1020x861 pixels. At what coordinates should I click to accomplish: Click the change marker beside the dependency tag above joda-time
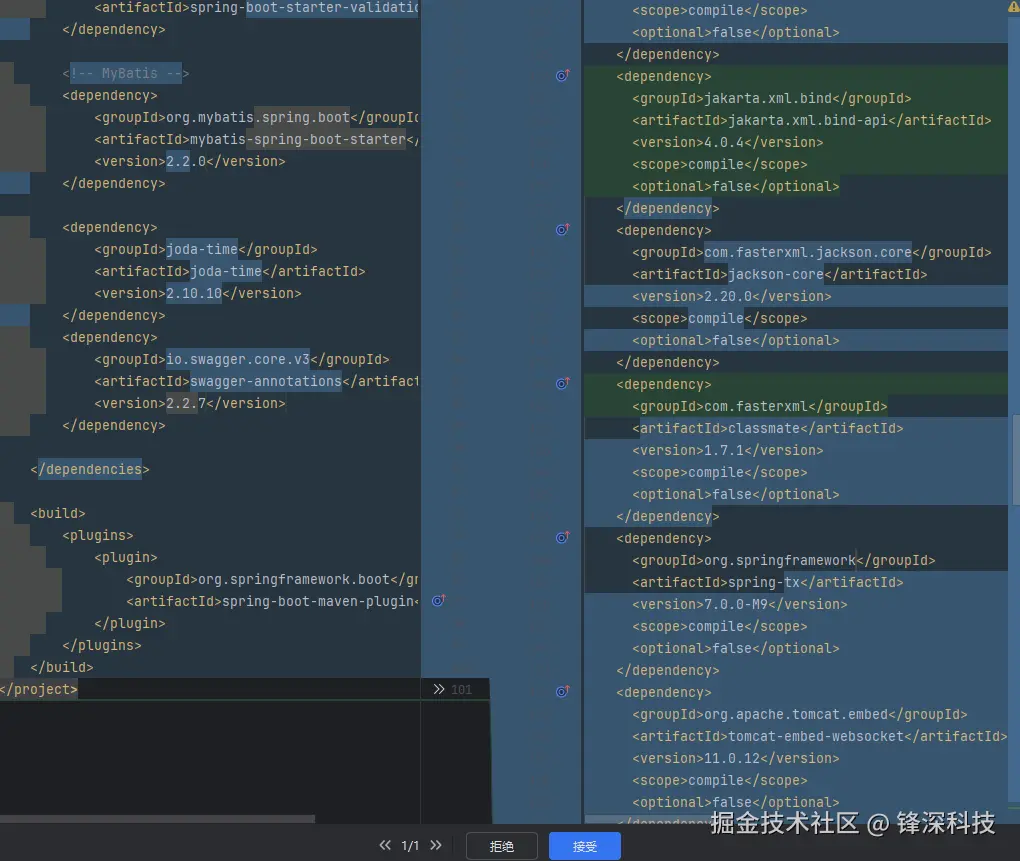563,230
